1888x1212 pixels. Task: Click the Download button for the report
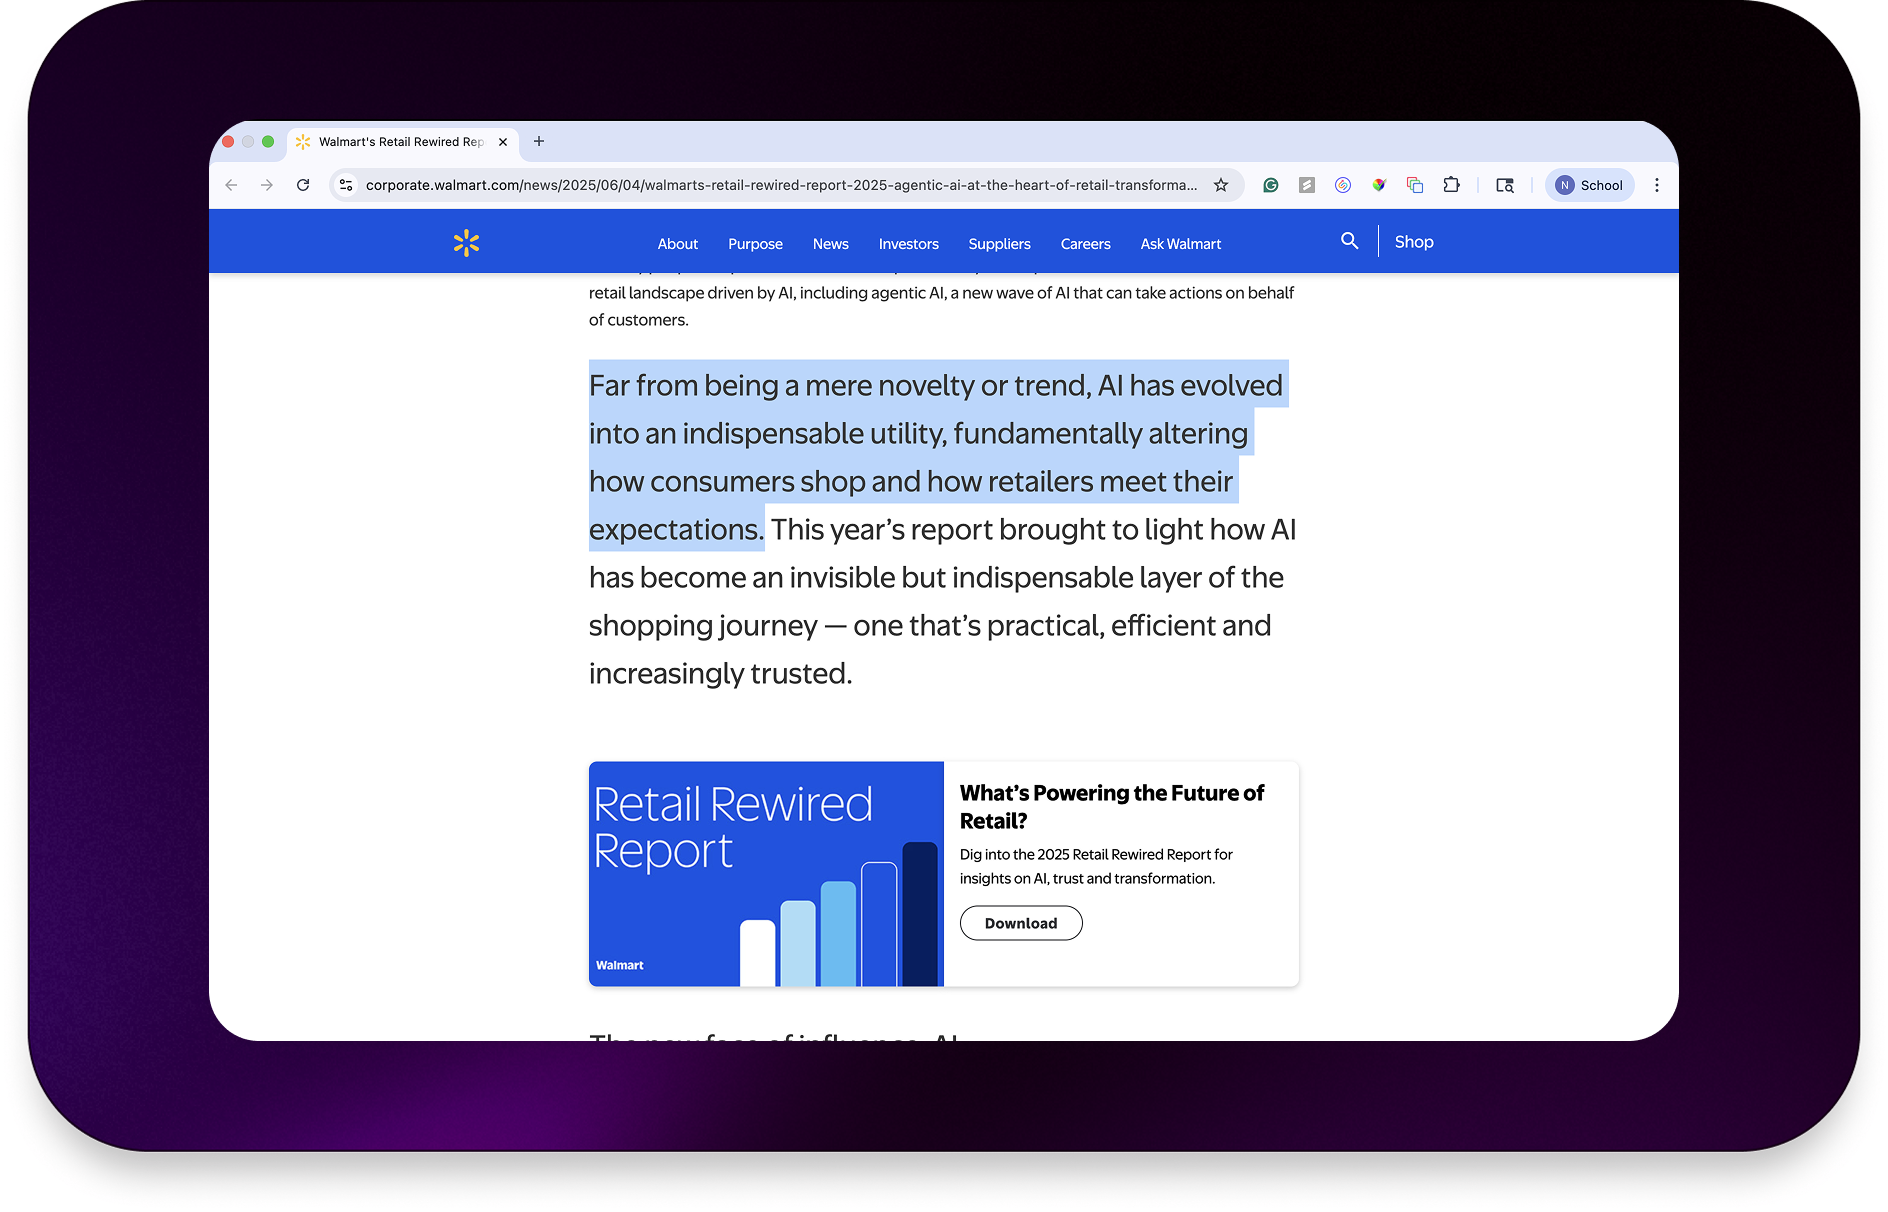(x=1020, y=923)
